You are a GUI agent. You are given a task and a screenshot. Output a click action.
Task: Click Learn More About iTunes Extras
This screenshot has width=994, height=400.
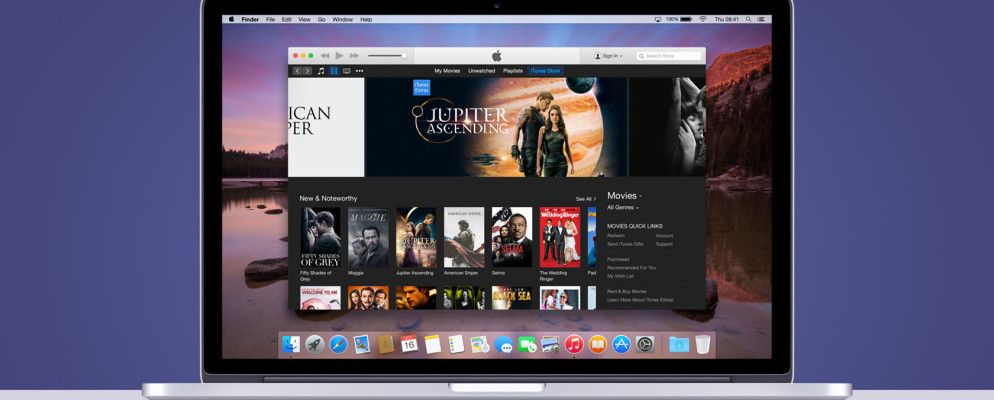(640, 299)
